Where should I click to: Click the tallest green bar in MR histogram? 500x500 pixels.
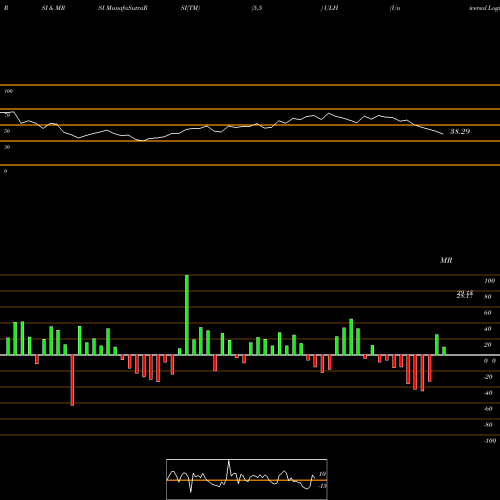tap(187, 315)
